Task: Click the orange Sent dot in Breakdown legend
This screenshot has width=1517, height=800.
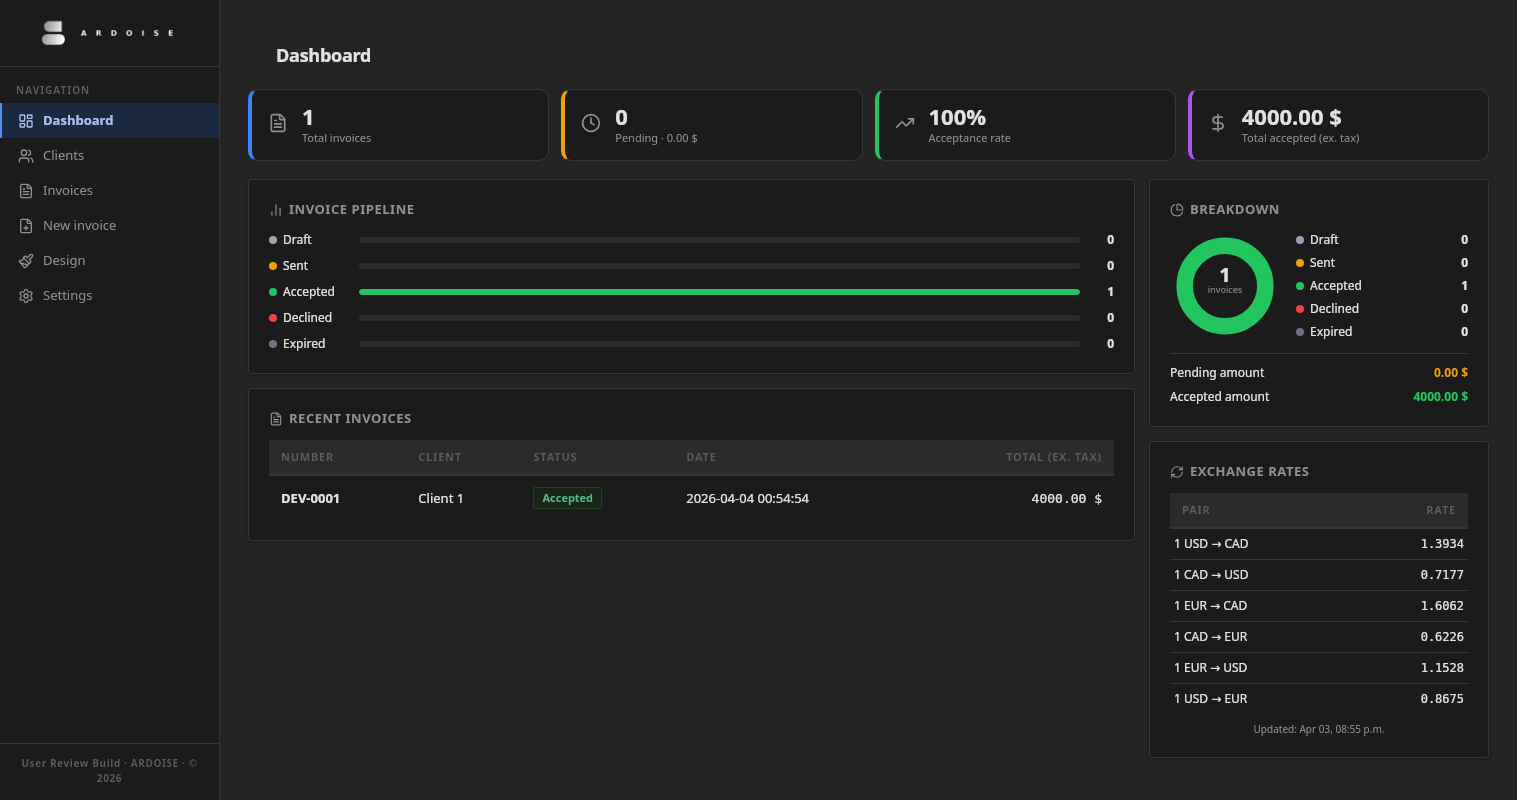Action: tap(1300, 263)
